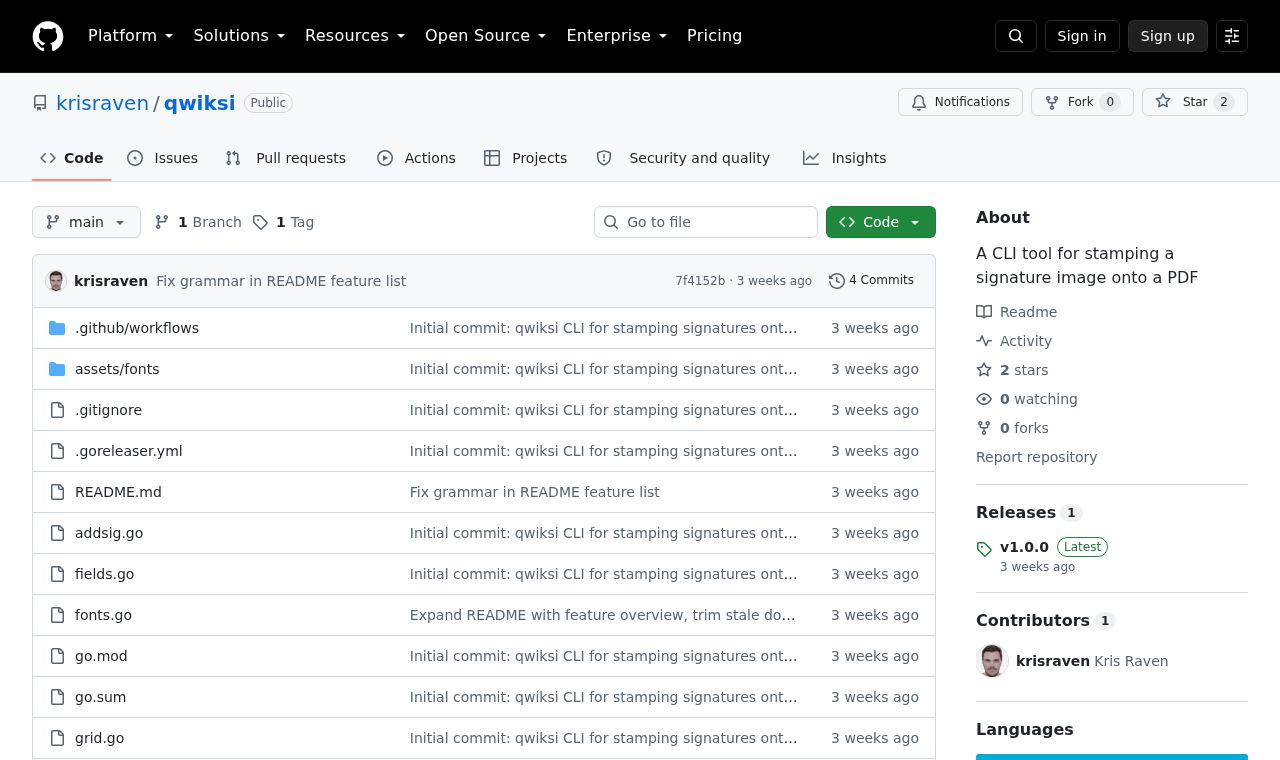Click the file icon beside fonts.go
1280x760 pixels.
[57, 615]
